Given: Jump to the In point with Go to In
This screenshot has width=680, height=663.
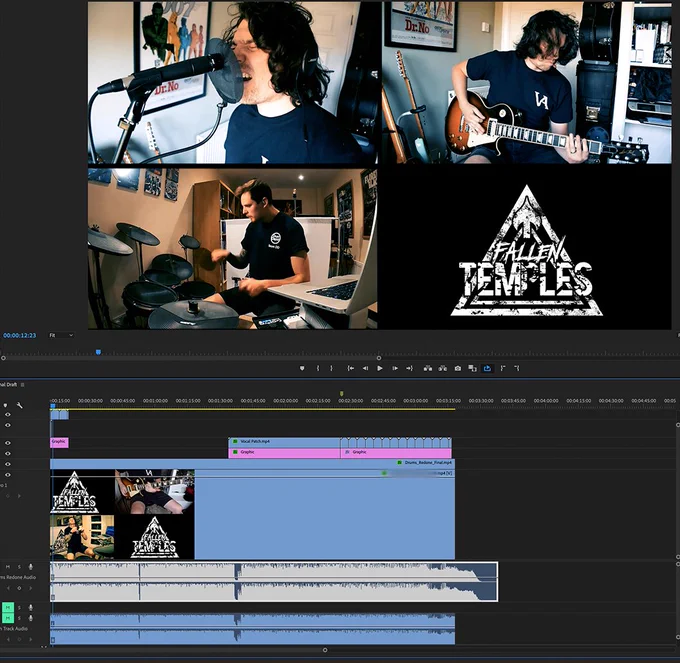Looking at the screenshot, I should [x=350, y=368].
